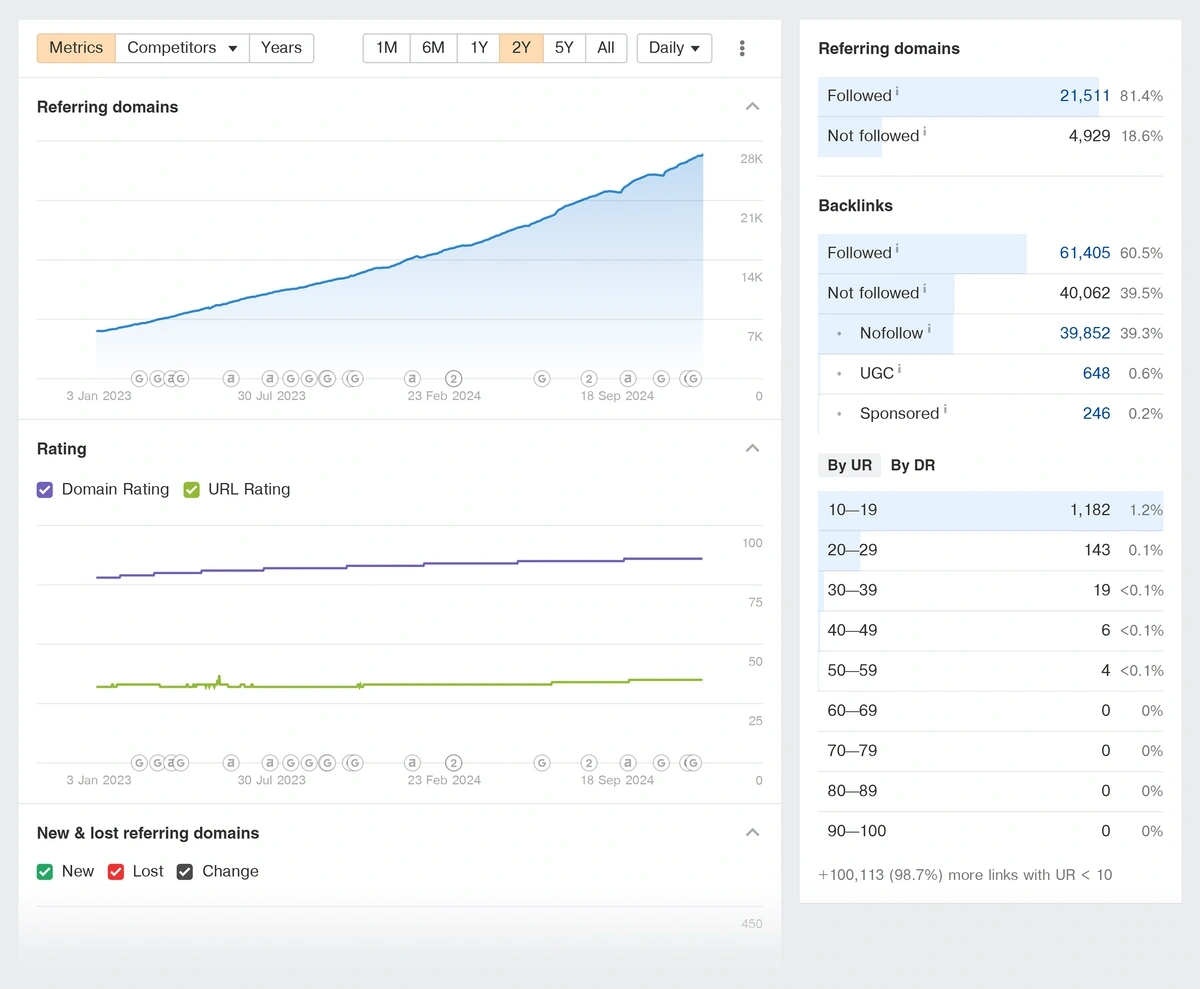Click the 60—69 UR range row
This screenshot has height=989, width=1200.
coord(991,710)
